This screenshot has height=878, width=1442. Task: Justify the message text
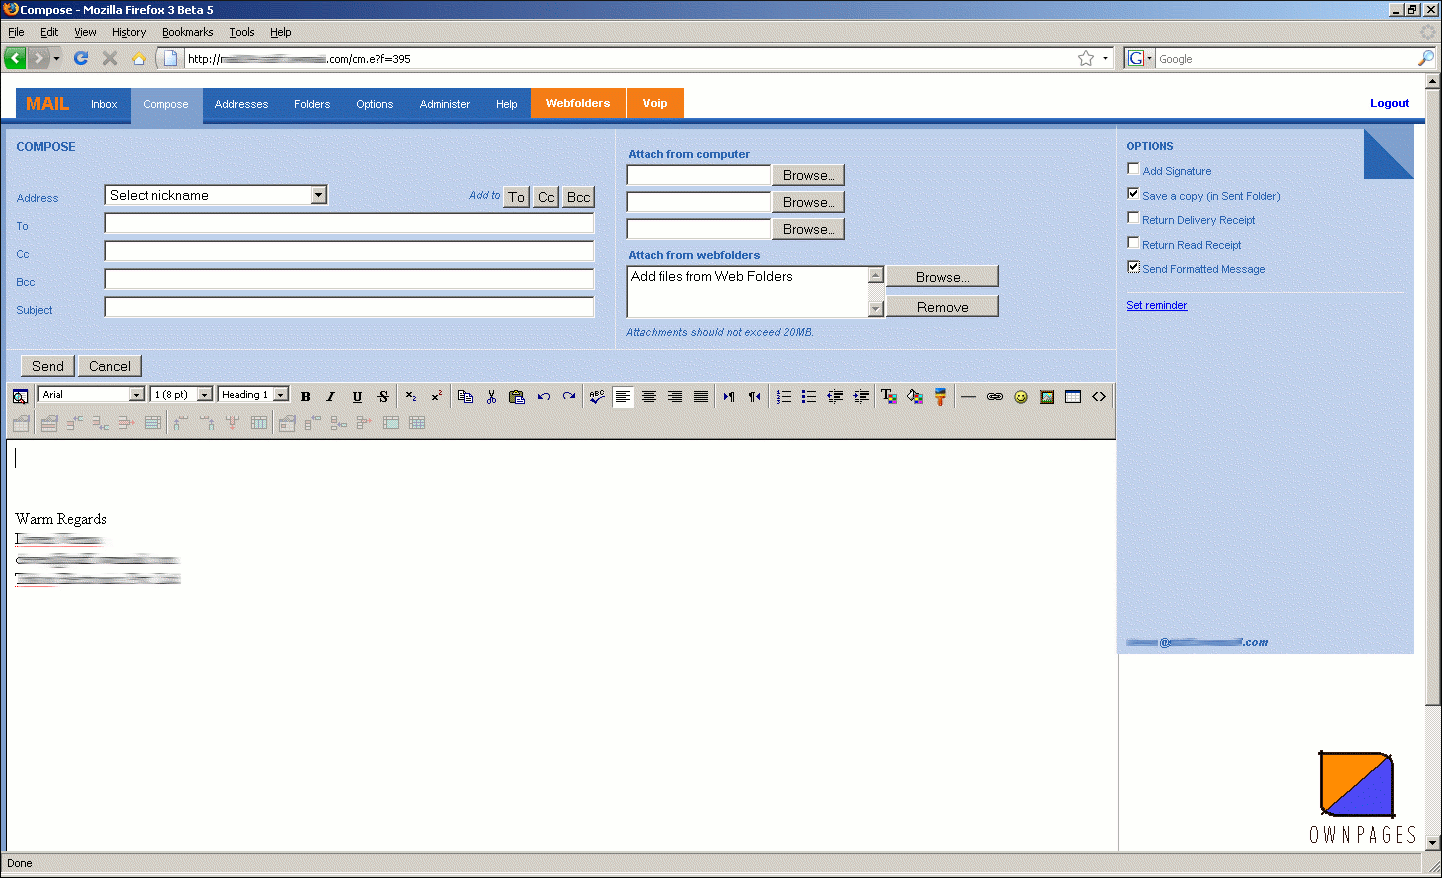[701, 397]
